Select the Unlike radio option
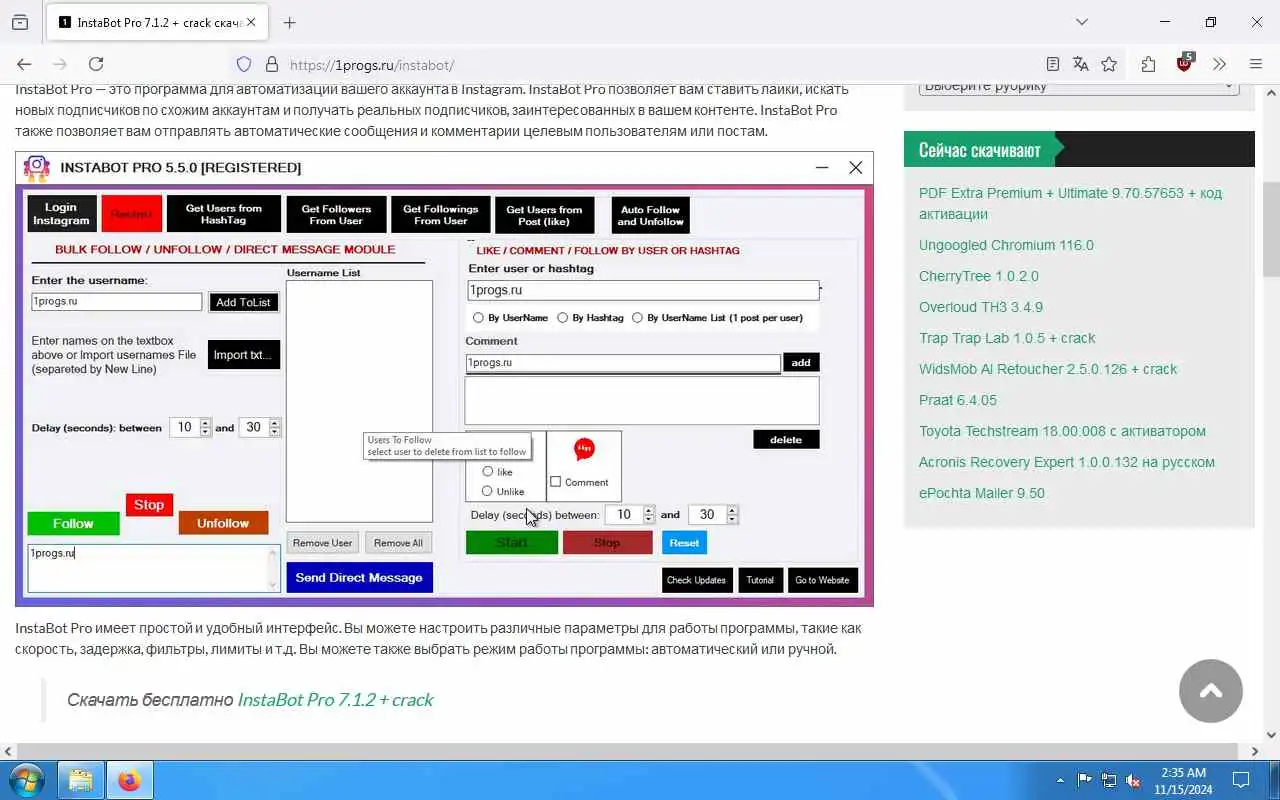The height and width of the screenshot is (800, 1280). (488, 491)
